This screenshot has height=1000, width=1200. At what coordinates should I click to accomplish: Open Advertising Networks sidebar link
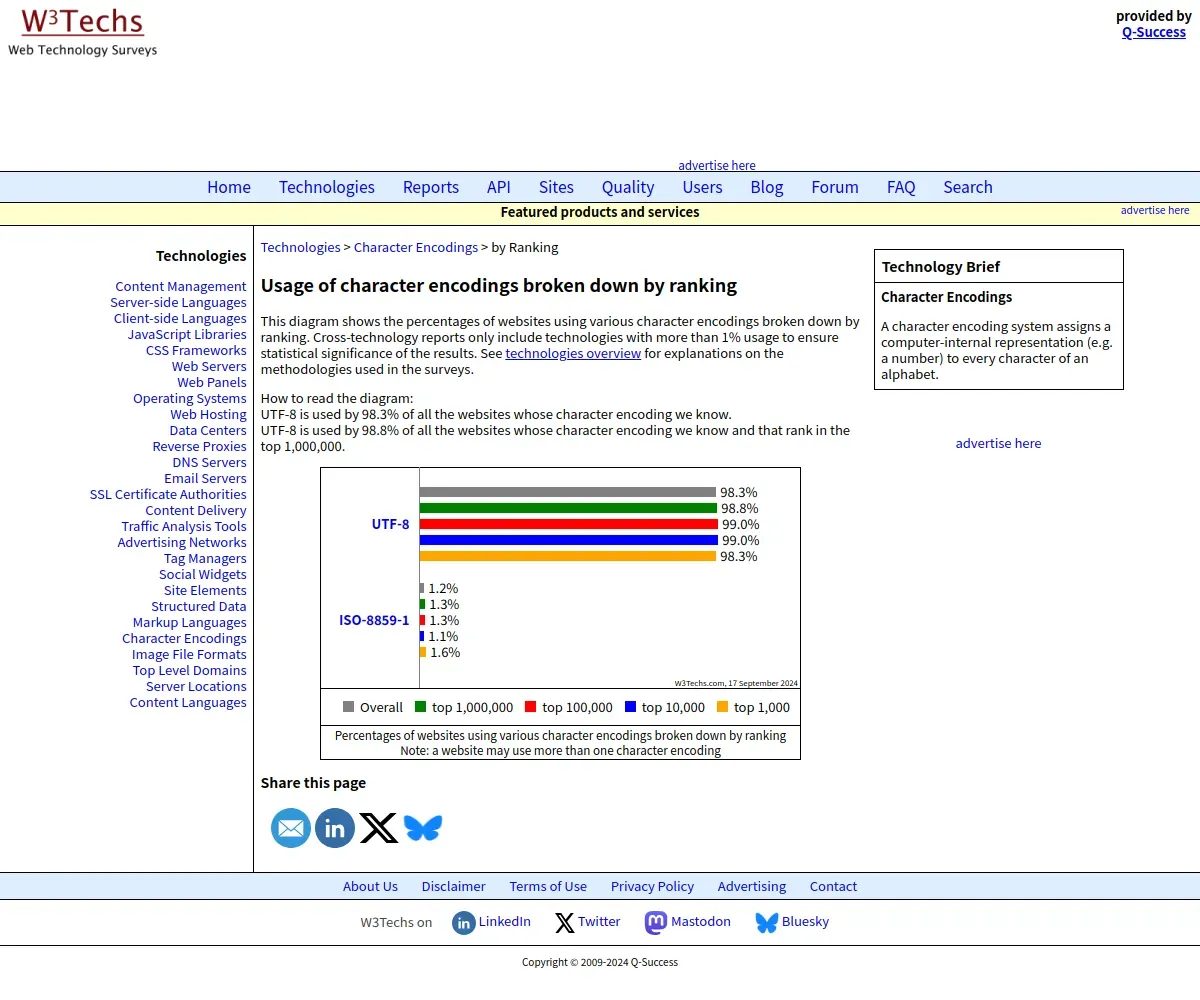(182, 542)
